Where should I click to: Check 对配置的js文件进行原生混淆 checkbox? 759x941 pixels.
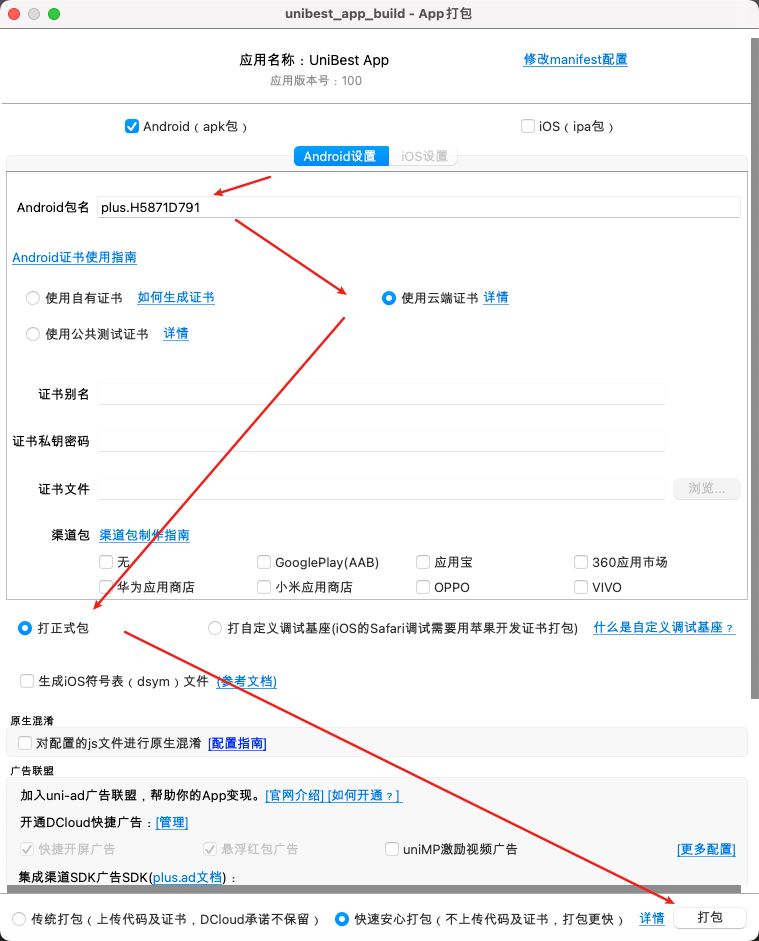coord(25,743)
